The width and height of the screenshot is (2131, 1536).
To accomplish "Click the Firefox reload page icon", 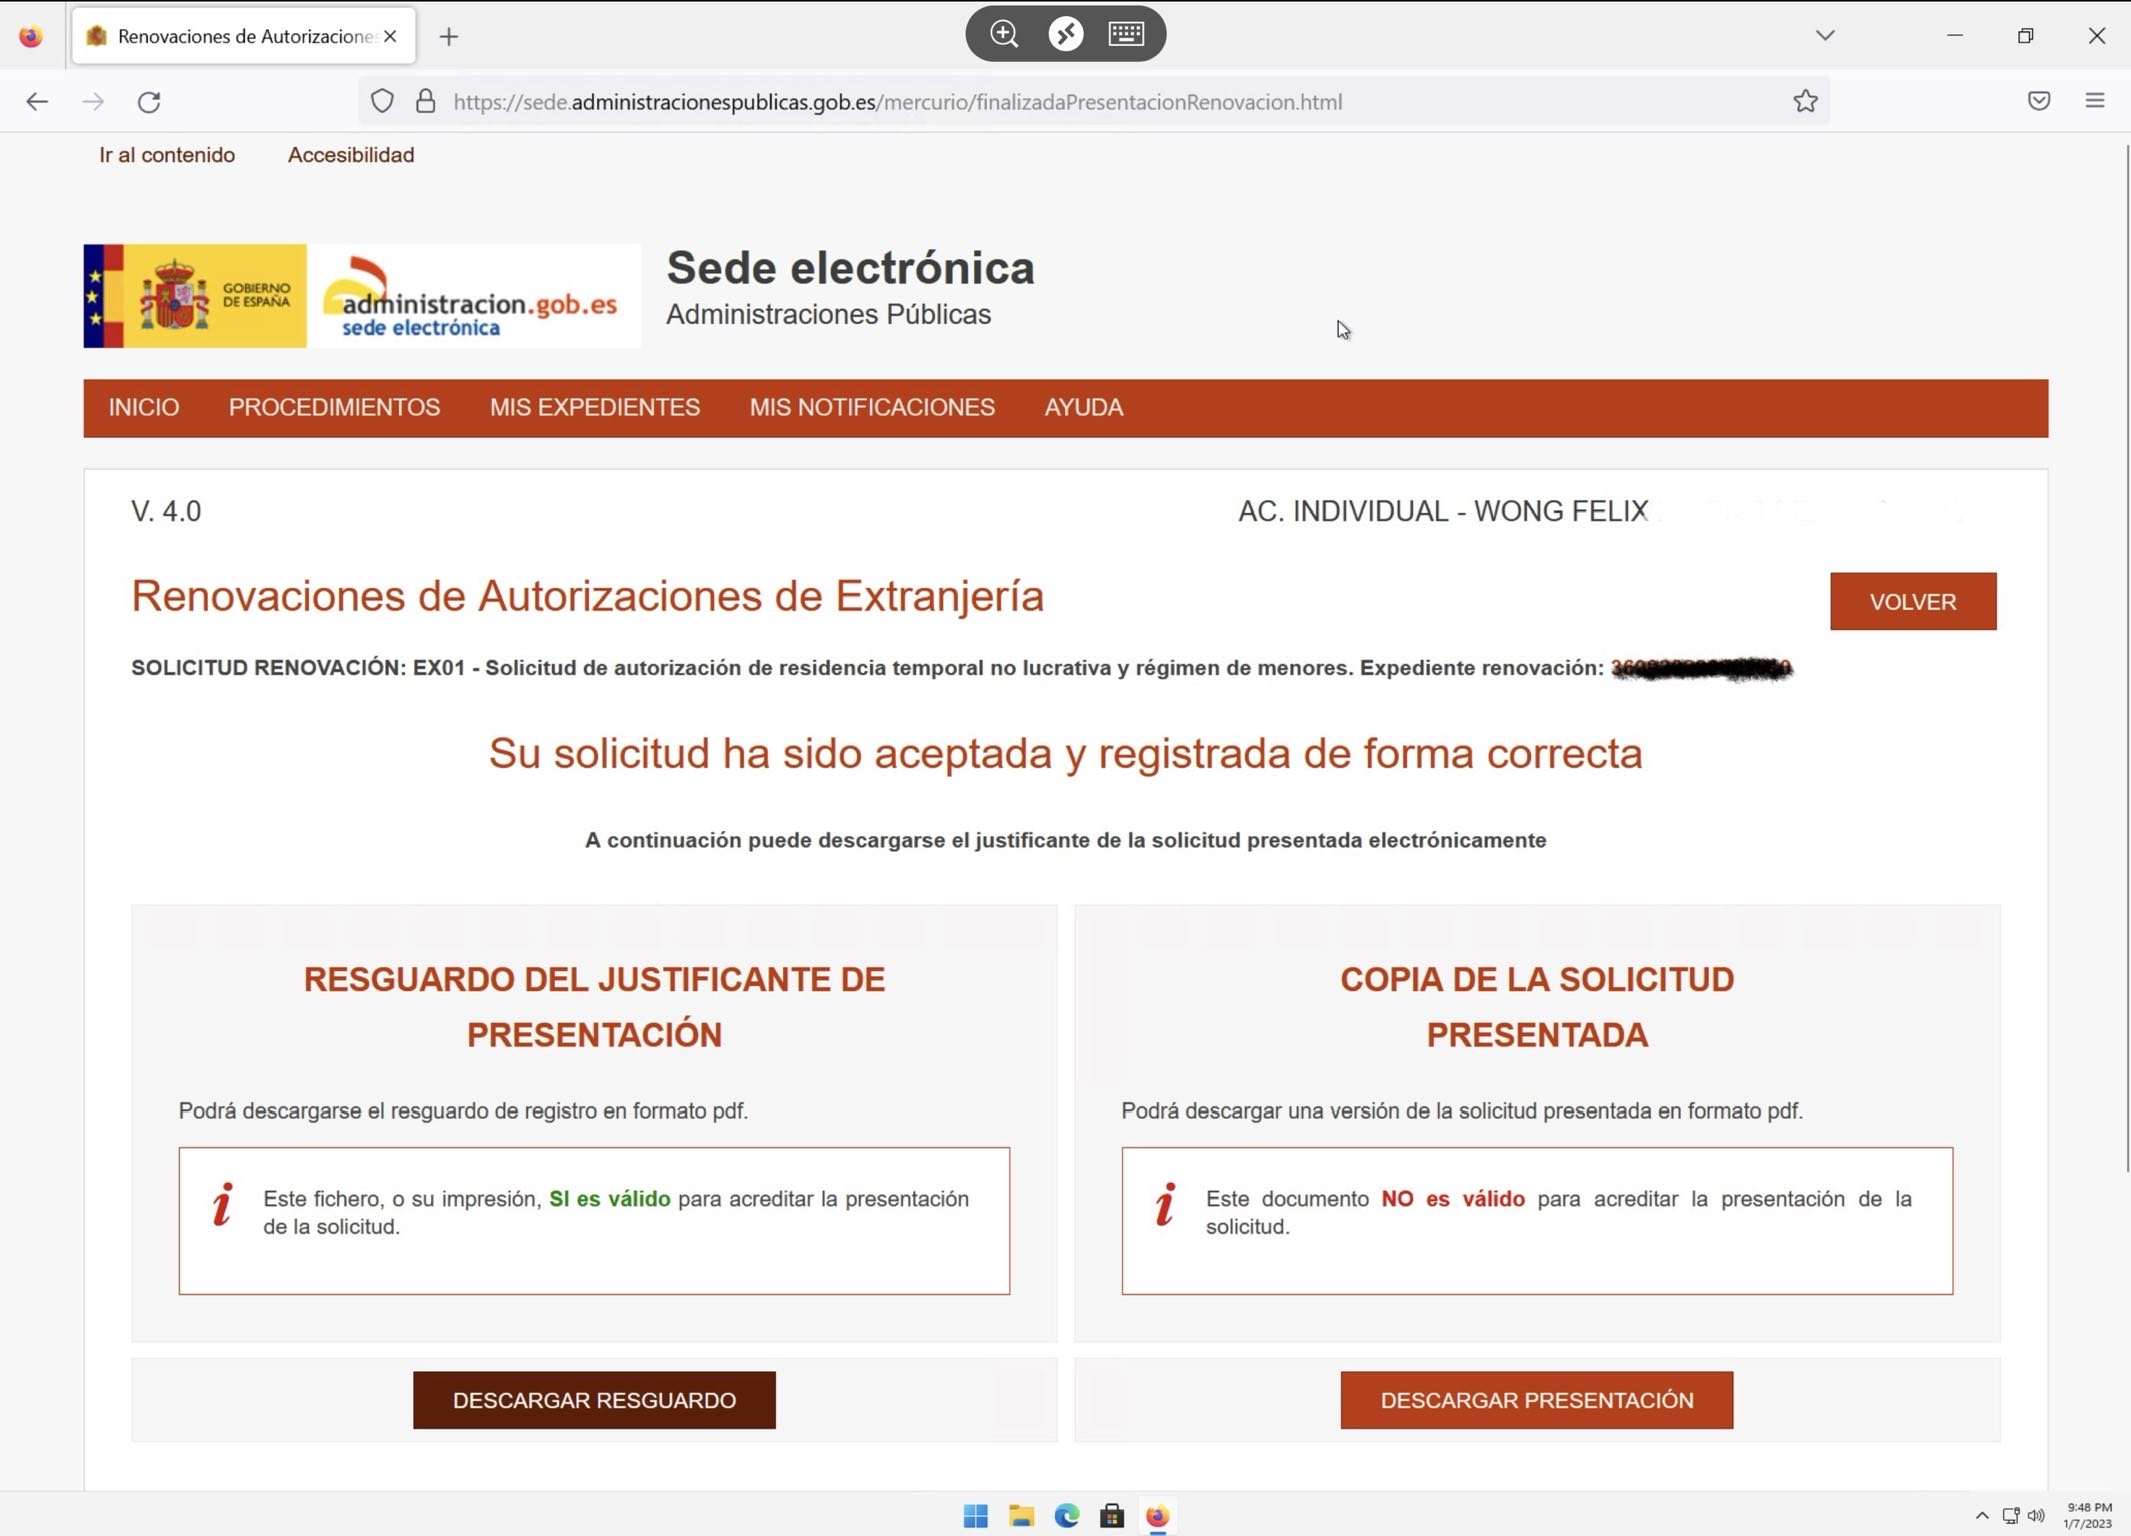I will tap(149, 102).
